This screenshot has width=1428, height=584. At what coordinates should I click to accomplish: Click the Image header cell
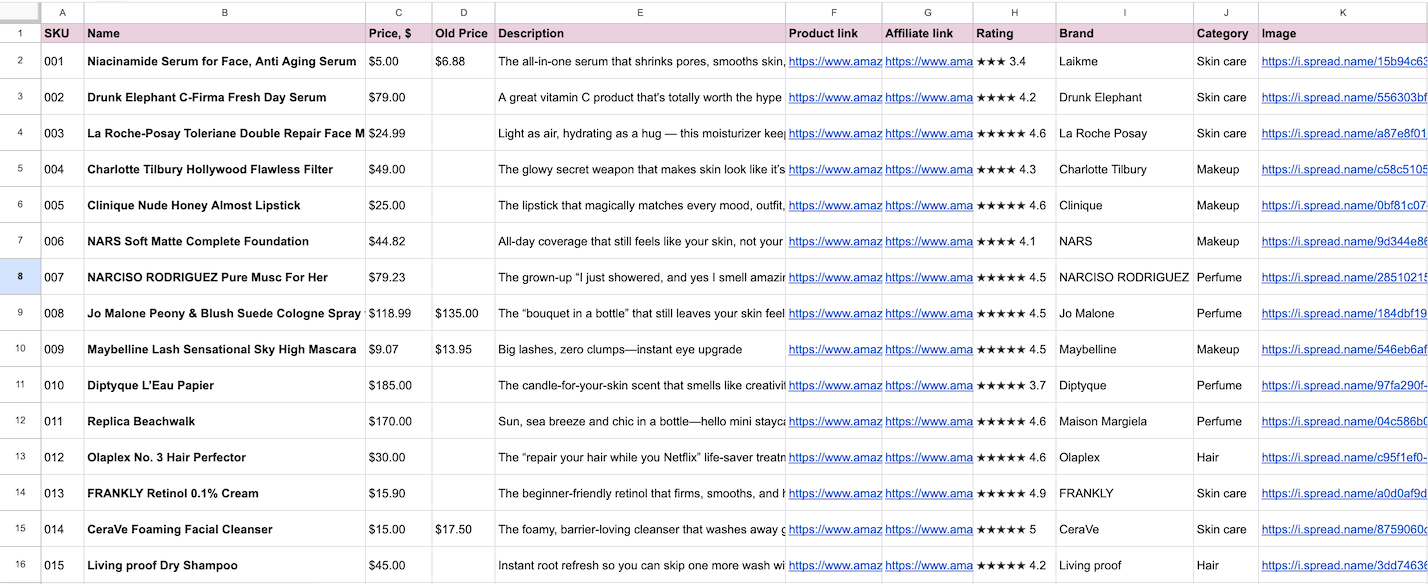pos(1343,33)
